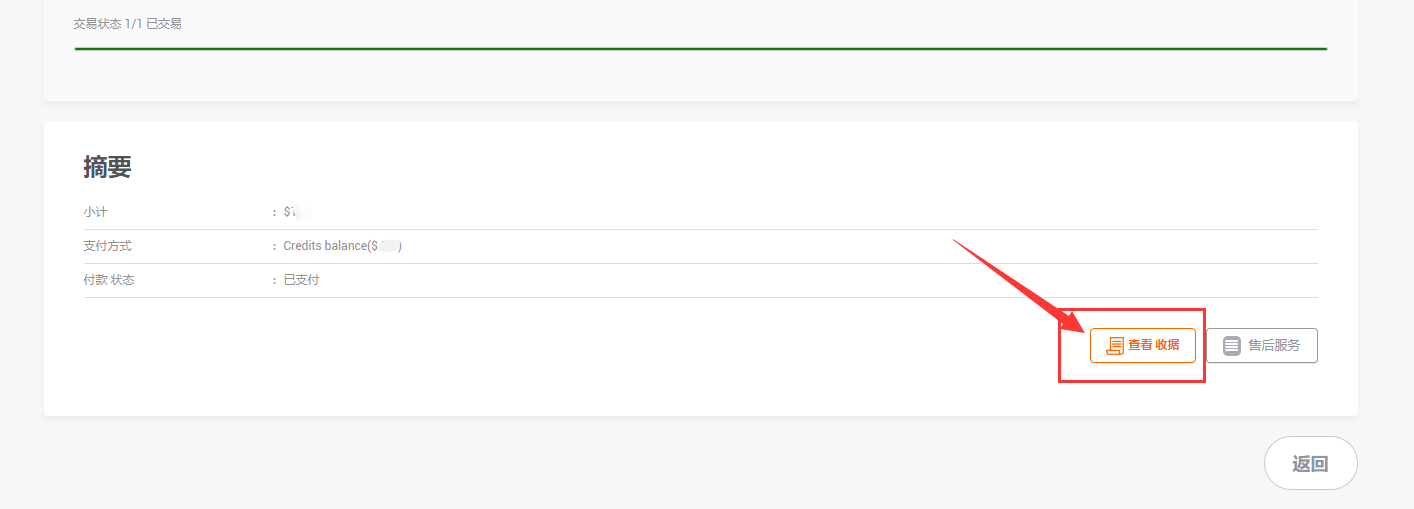Click the gray list icon in 售后服务
Image resolution: width=1414 pixels, height=509 pixels.
(1232, 346)
